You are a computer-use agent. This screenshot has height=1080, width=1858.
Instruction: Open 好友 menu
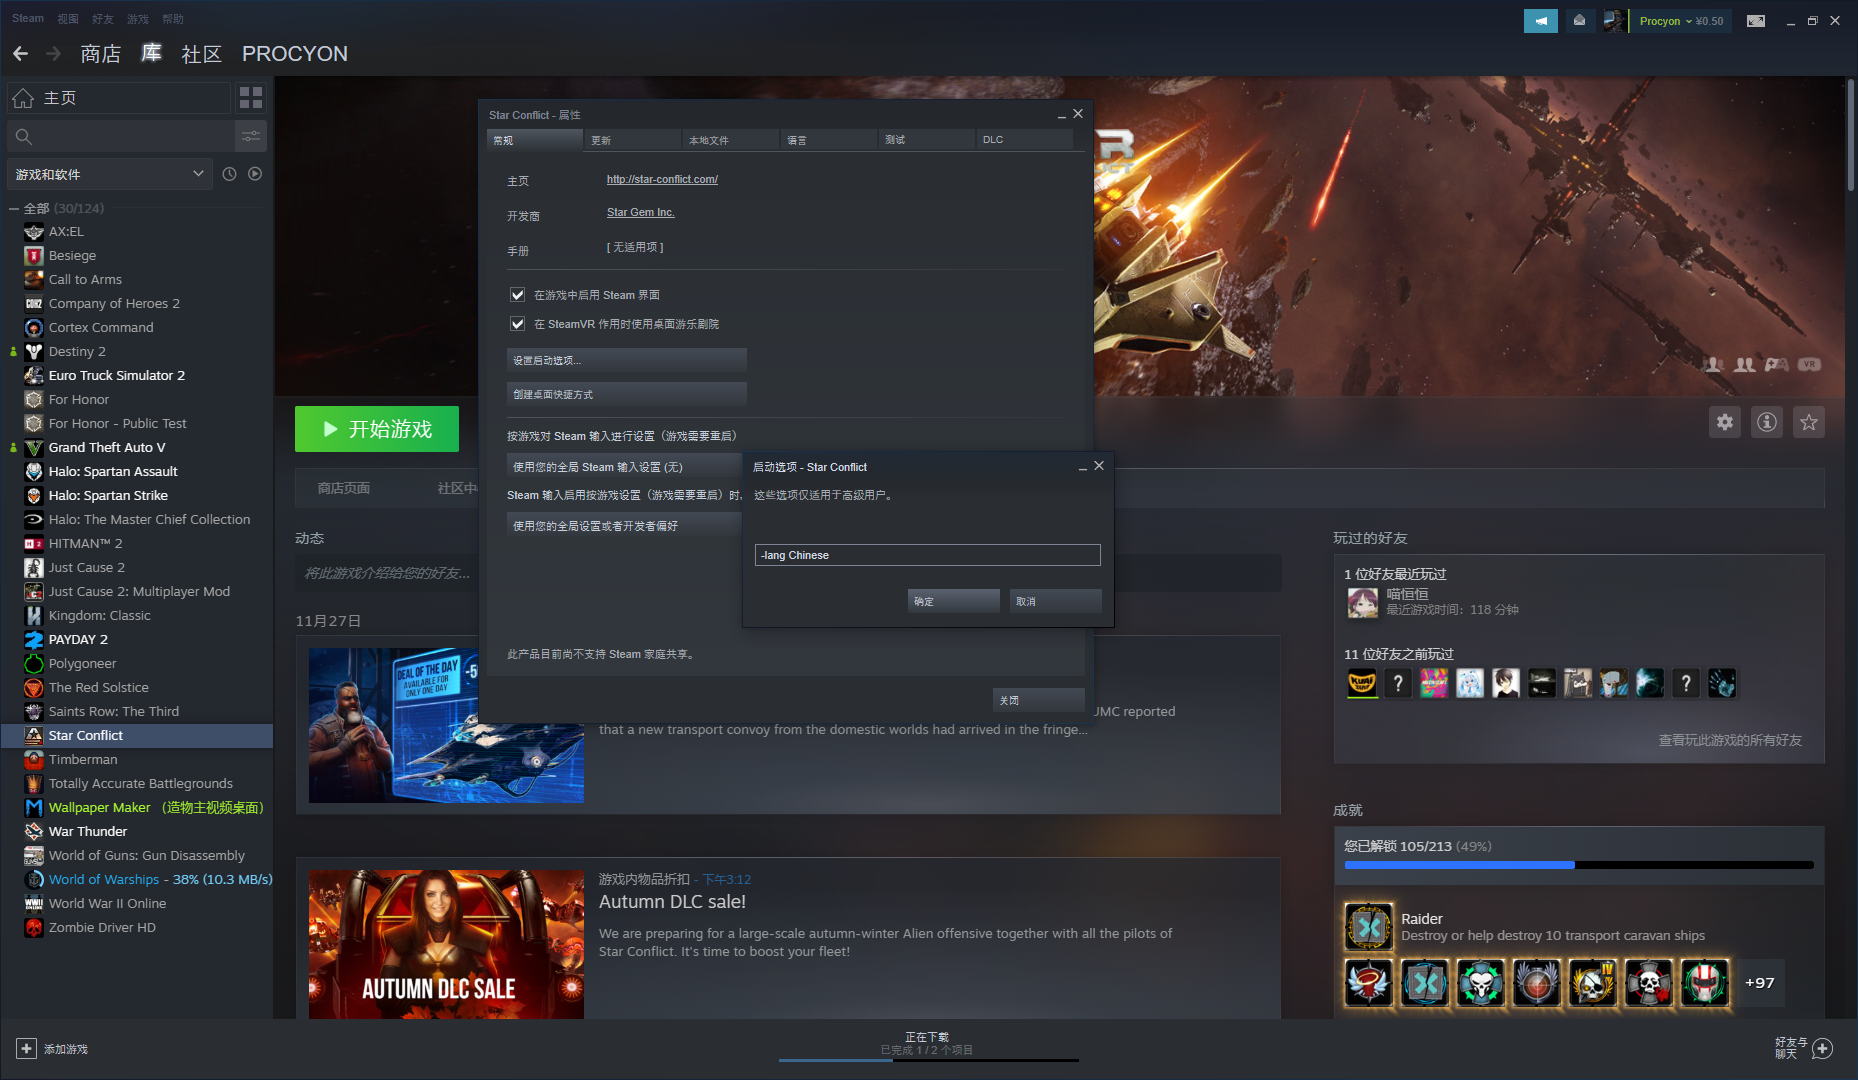(x=103, y=18)
